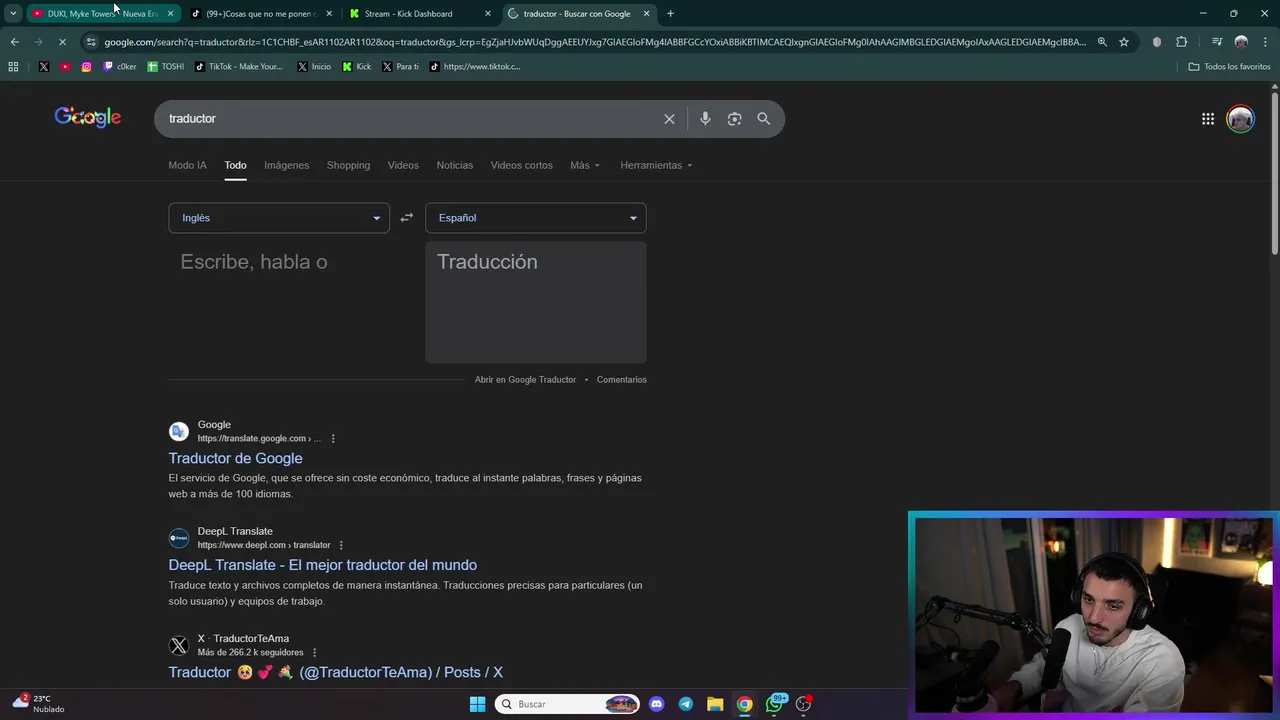
Task: Stop loading the page in Chrome
Action: point(62,42)
